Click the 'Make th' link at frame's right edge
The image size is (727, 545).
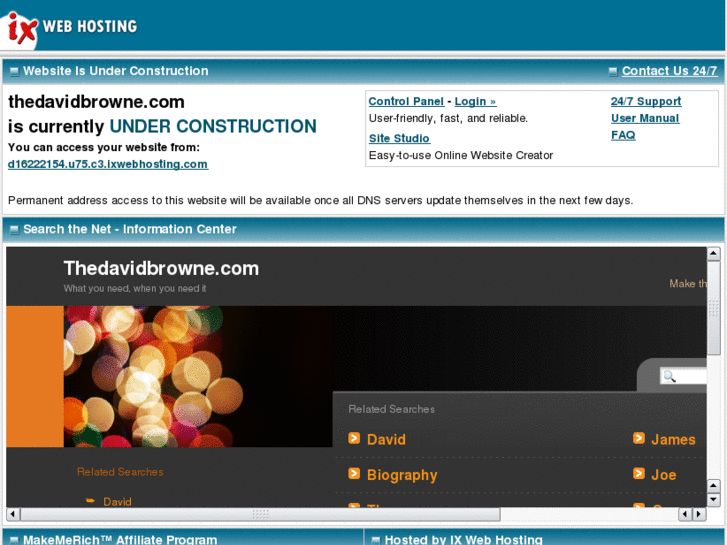tap(688, 283)
